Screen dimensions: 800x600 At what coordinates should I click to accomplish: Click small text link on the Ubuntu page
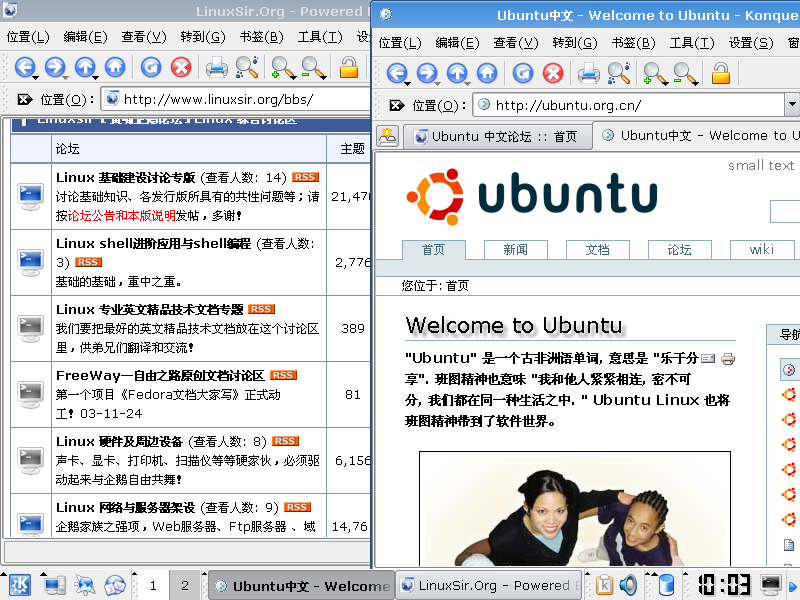pos(761,165)
